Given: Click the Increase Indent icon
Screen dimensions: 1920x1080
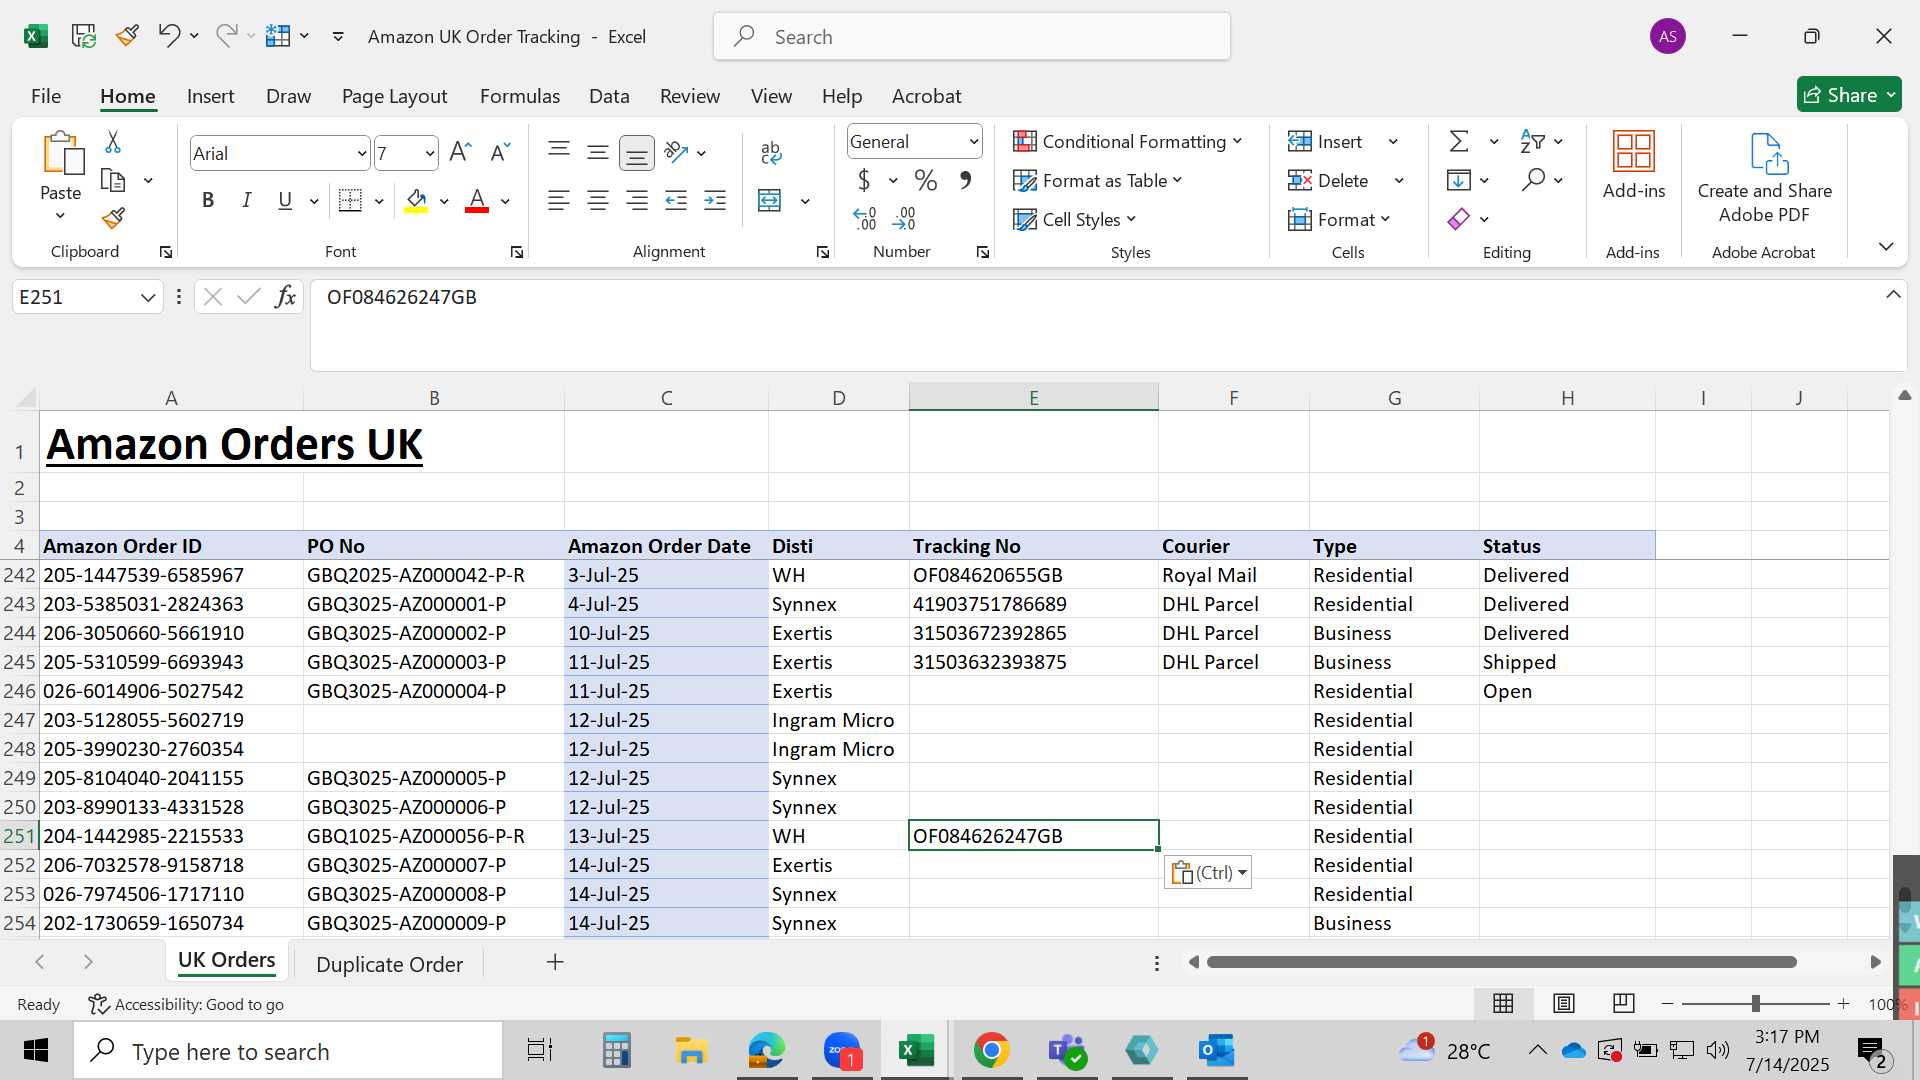Looking at the screenshot, I should (x=715, y=200).
